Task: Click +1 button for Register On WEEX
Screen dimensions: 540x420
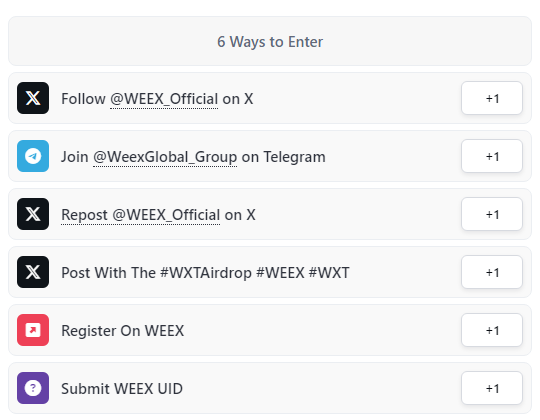Action: click(x=492, y=330)
